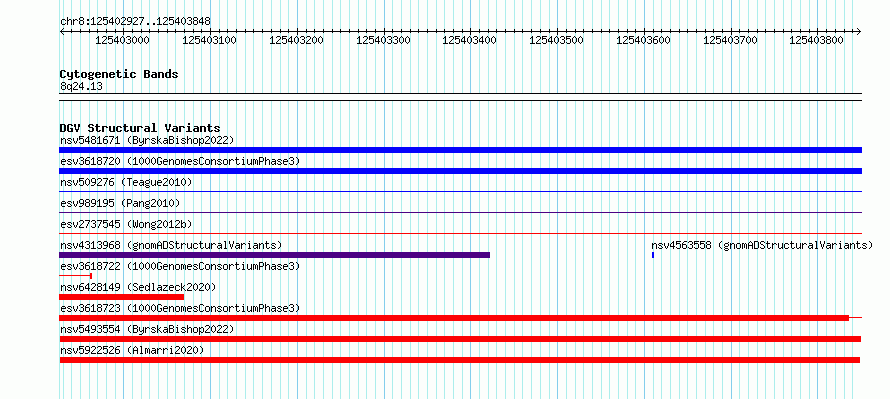This screenshot has width=890, height=399.
Task: Open the nsv6428149 Sedlazeck2020 variant
Action: pyautogui.click(x=138, y=287)
